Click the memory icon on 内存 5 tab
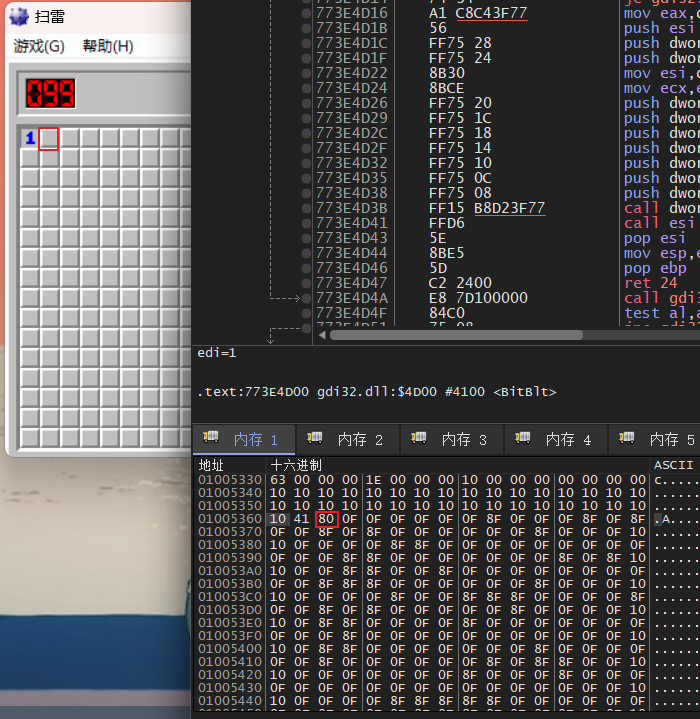The width and height of the screenshot is (700, 719). click(x=627, y=437)
